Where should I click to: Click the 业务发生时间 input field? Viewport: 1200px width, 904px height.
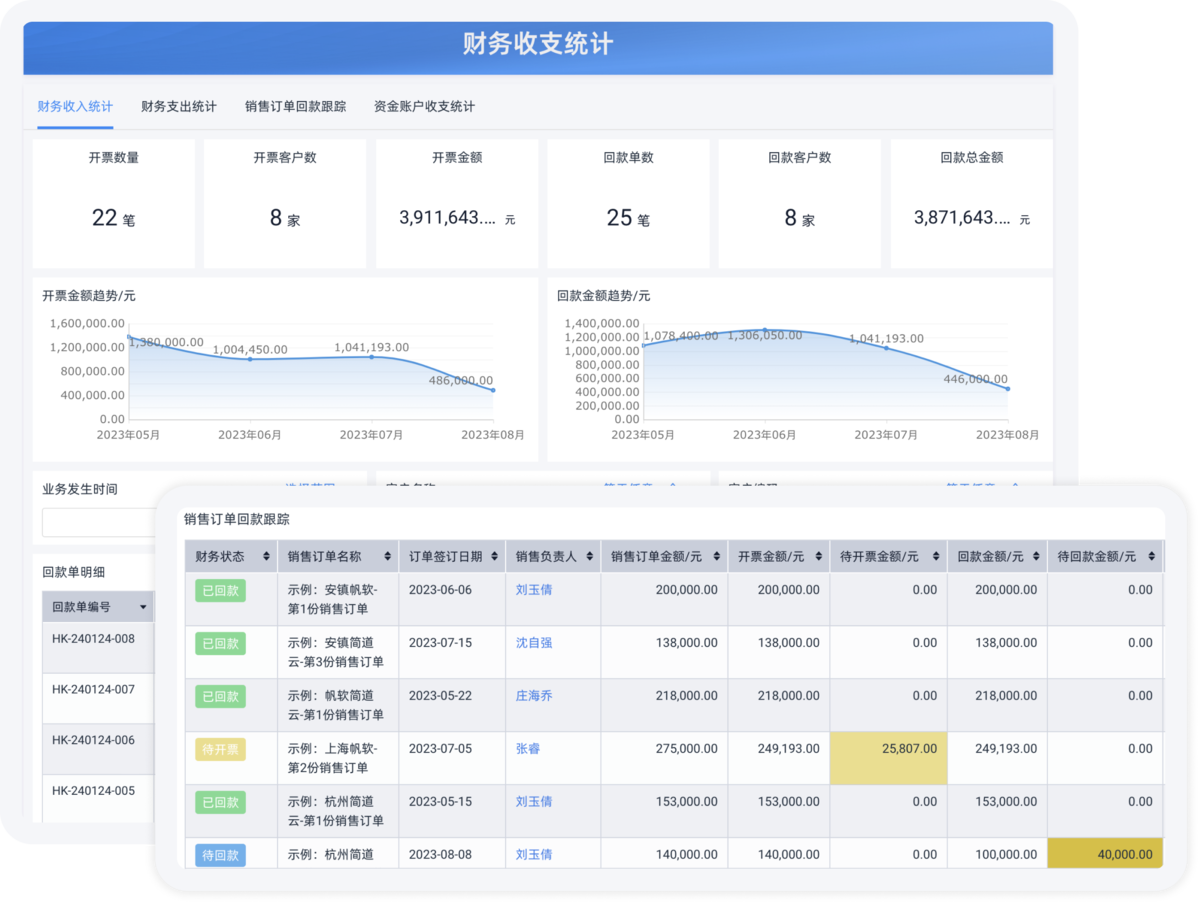[x=98, y=522]
